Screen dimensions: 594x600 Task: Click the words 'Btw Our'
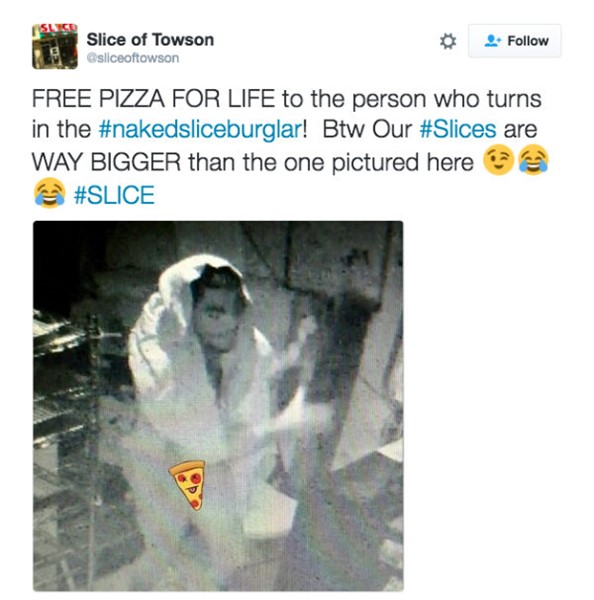pyautogui.click(x=367, y=129)
